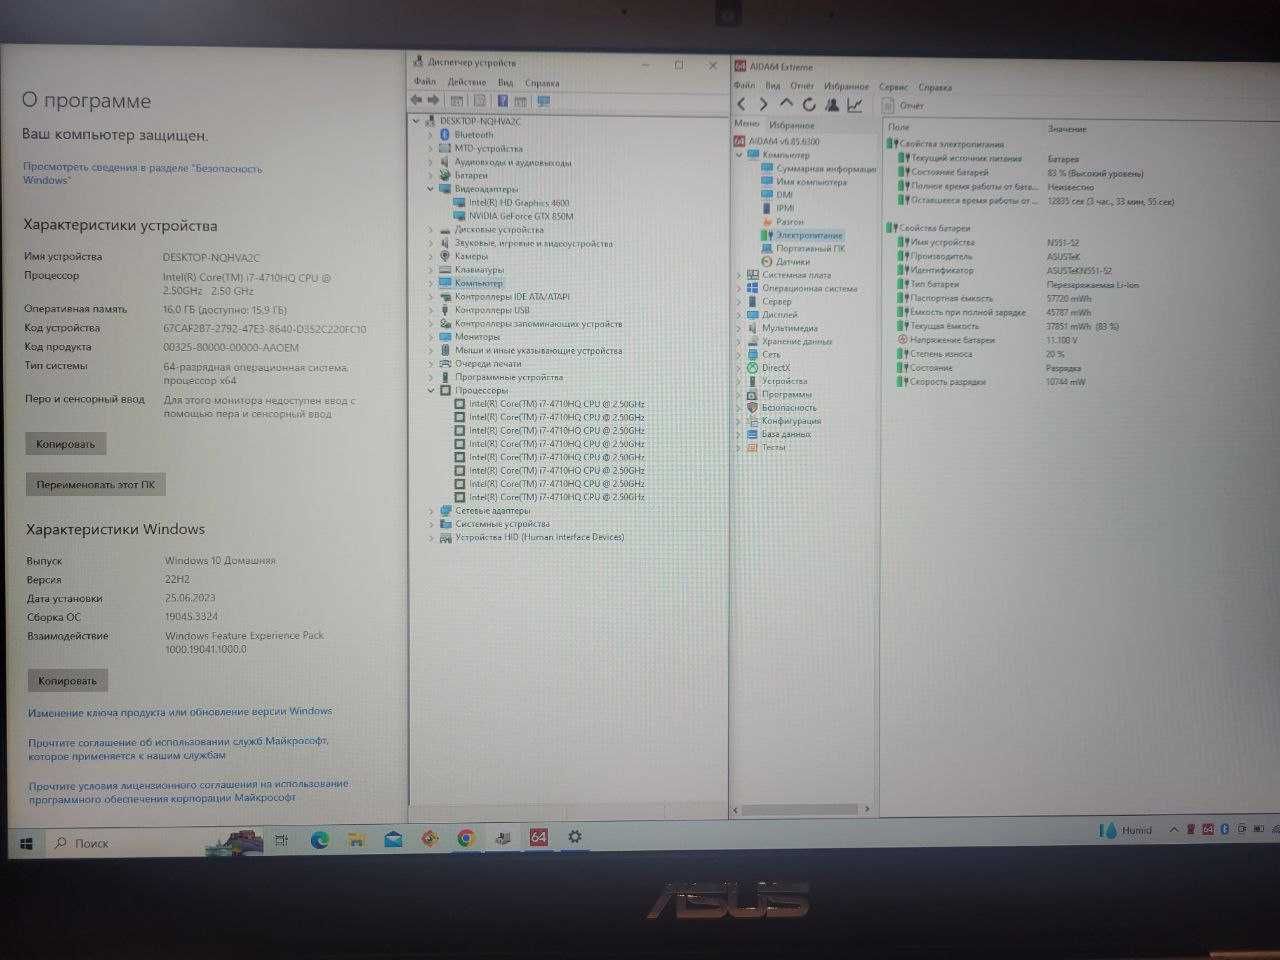
Task: Select Разгон item in AIDA64 tree
Action: pos(790,222)
